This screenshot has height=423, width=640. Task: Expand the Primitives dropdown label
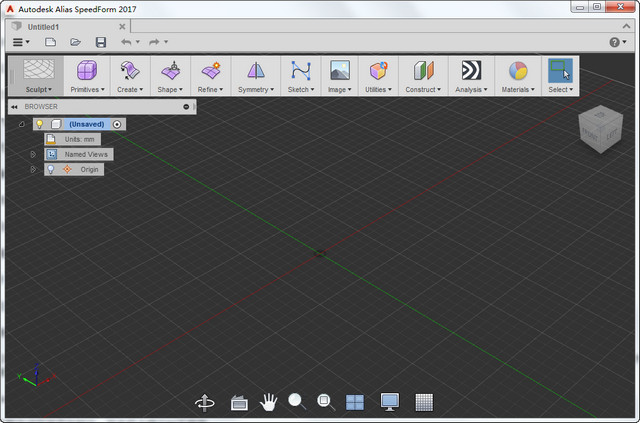click(87, 89)
